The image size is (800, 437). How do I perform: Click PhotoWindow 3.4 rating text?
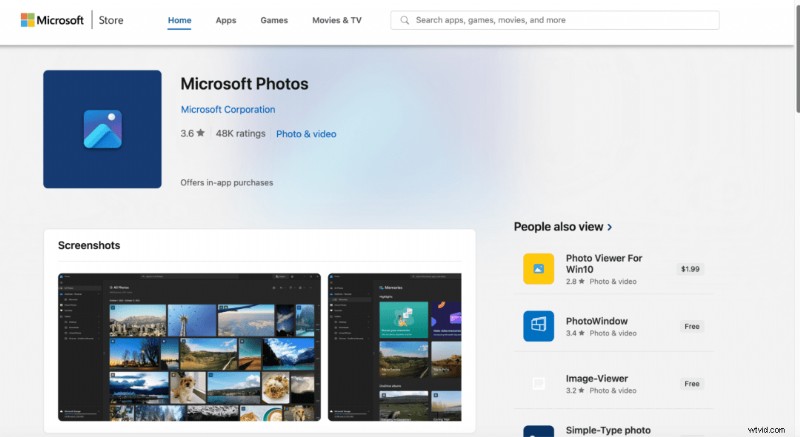coord(575,333)
